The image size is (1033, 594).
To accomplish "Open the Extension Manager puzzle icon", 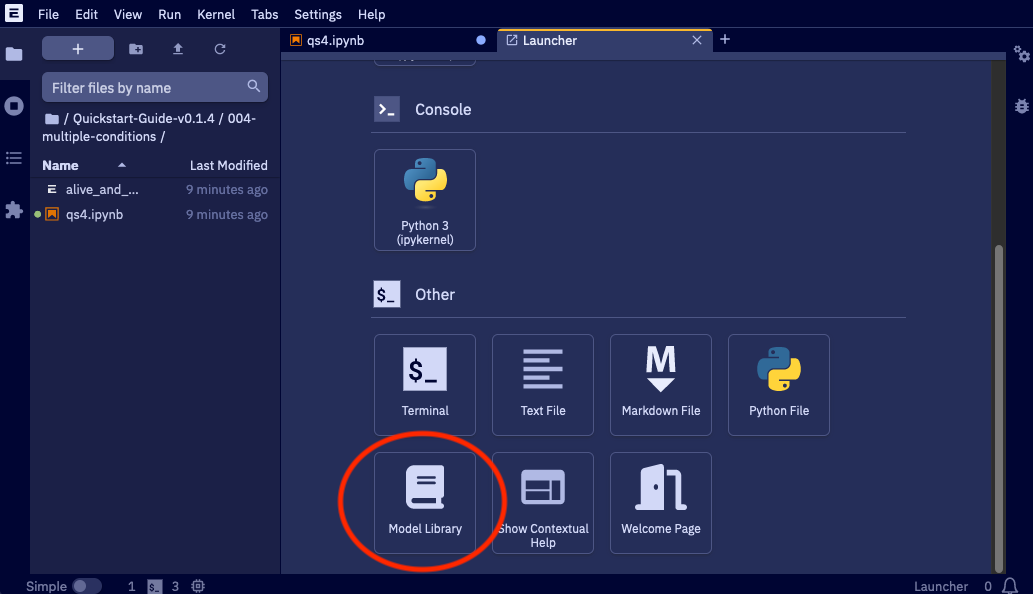I will point(14,210).
